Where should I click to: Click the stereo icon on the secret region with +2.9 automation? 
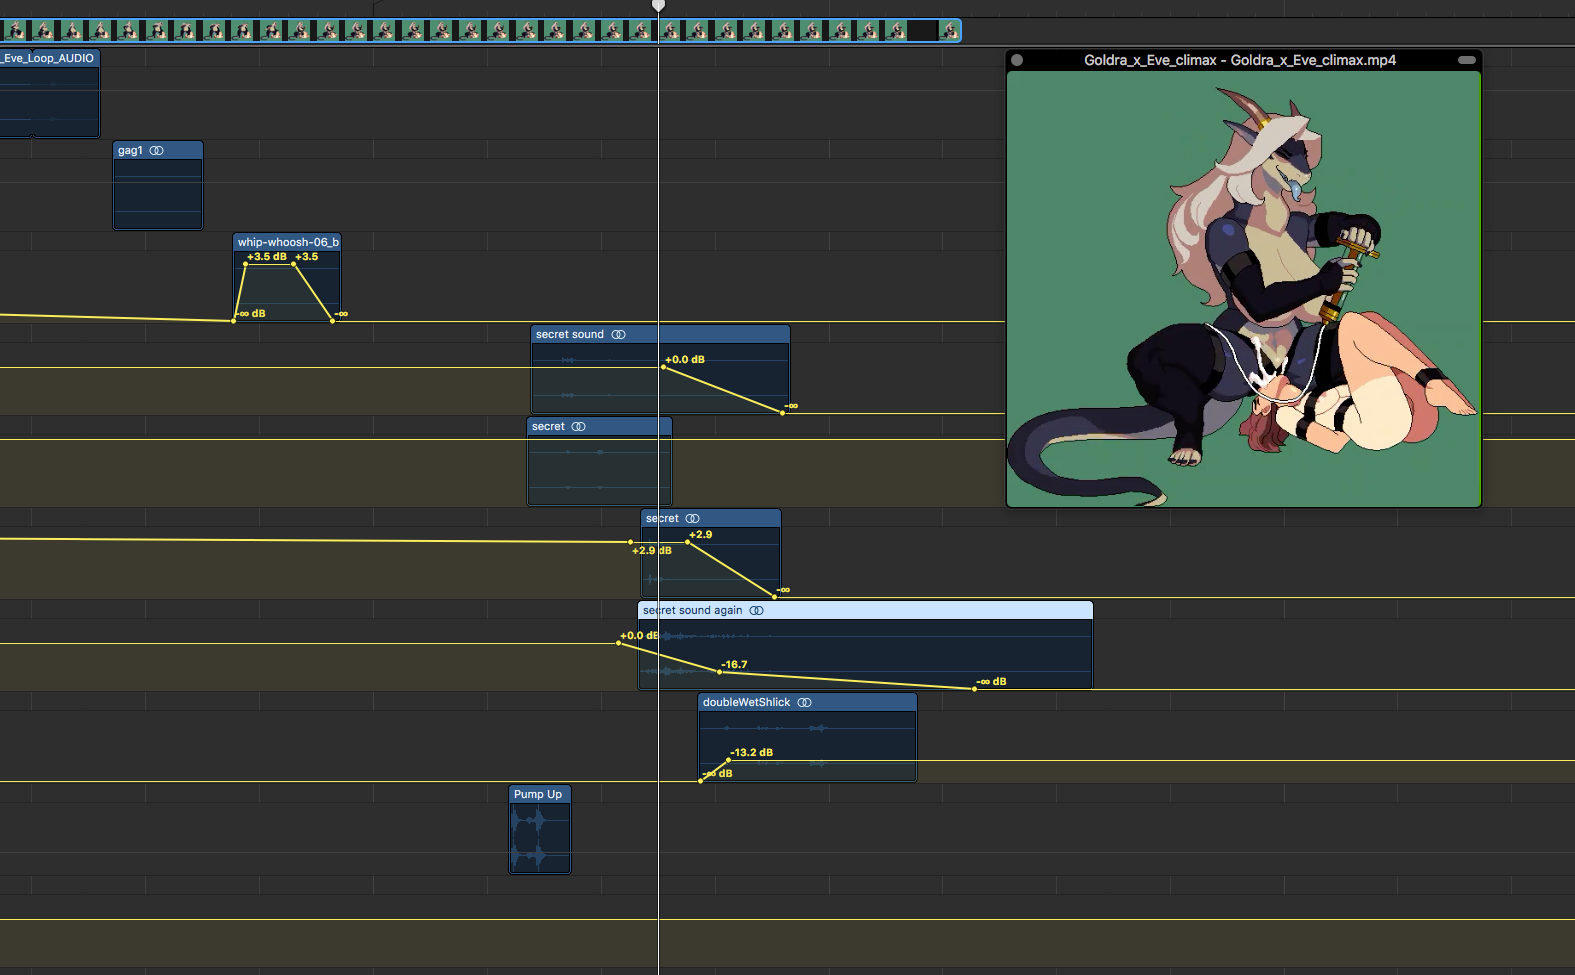point(693,519)
